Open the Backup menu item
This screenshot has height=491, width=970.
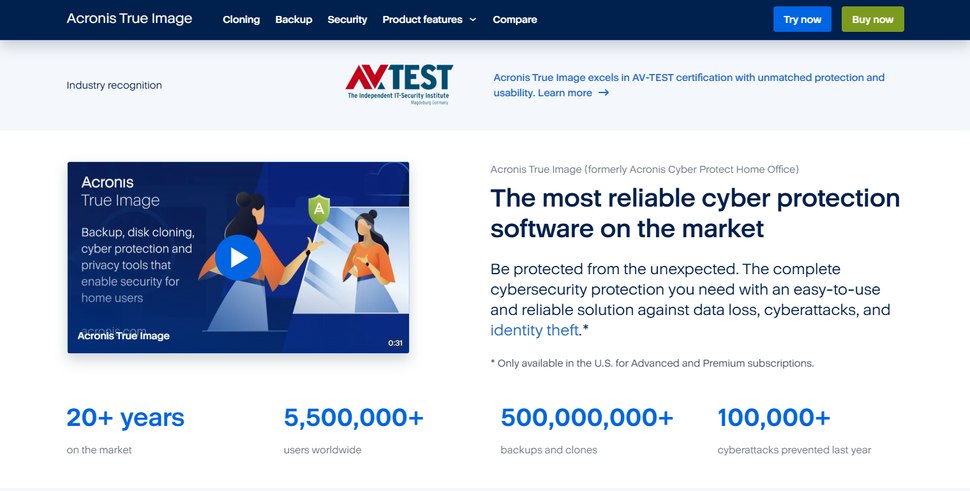[x=294, y=20]
